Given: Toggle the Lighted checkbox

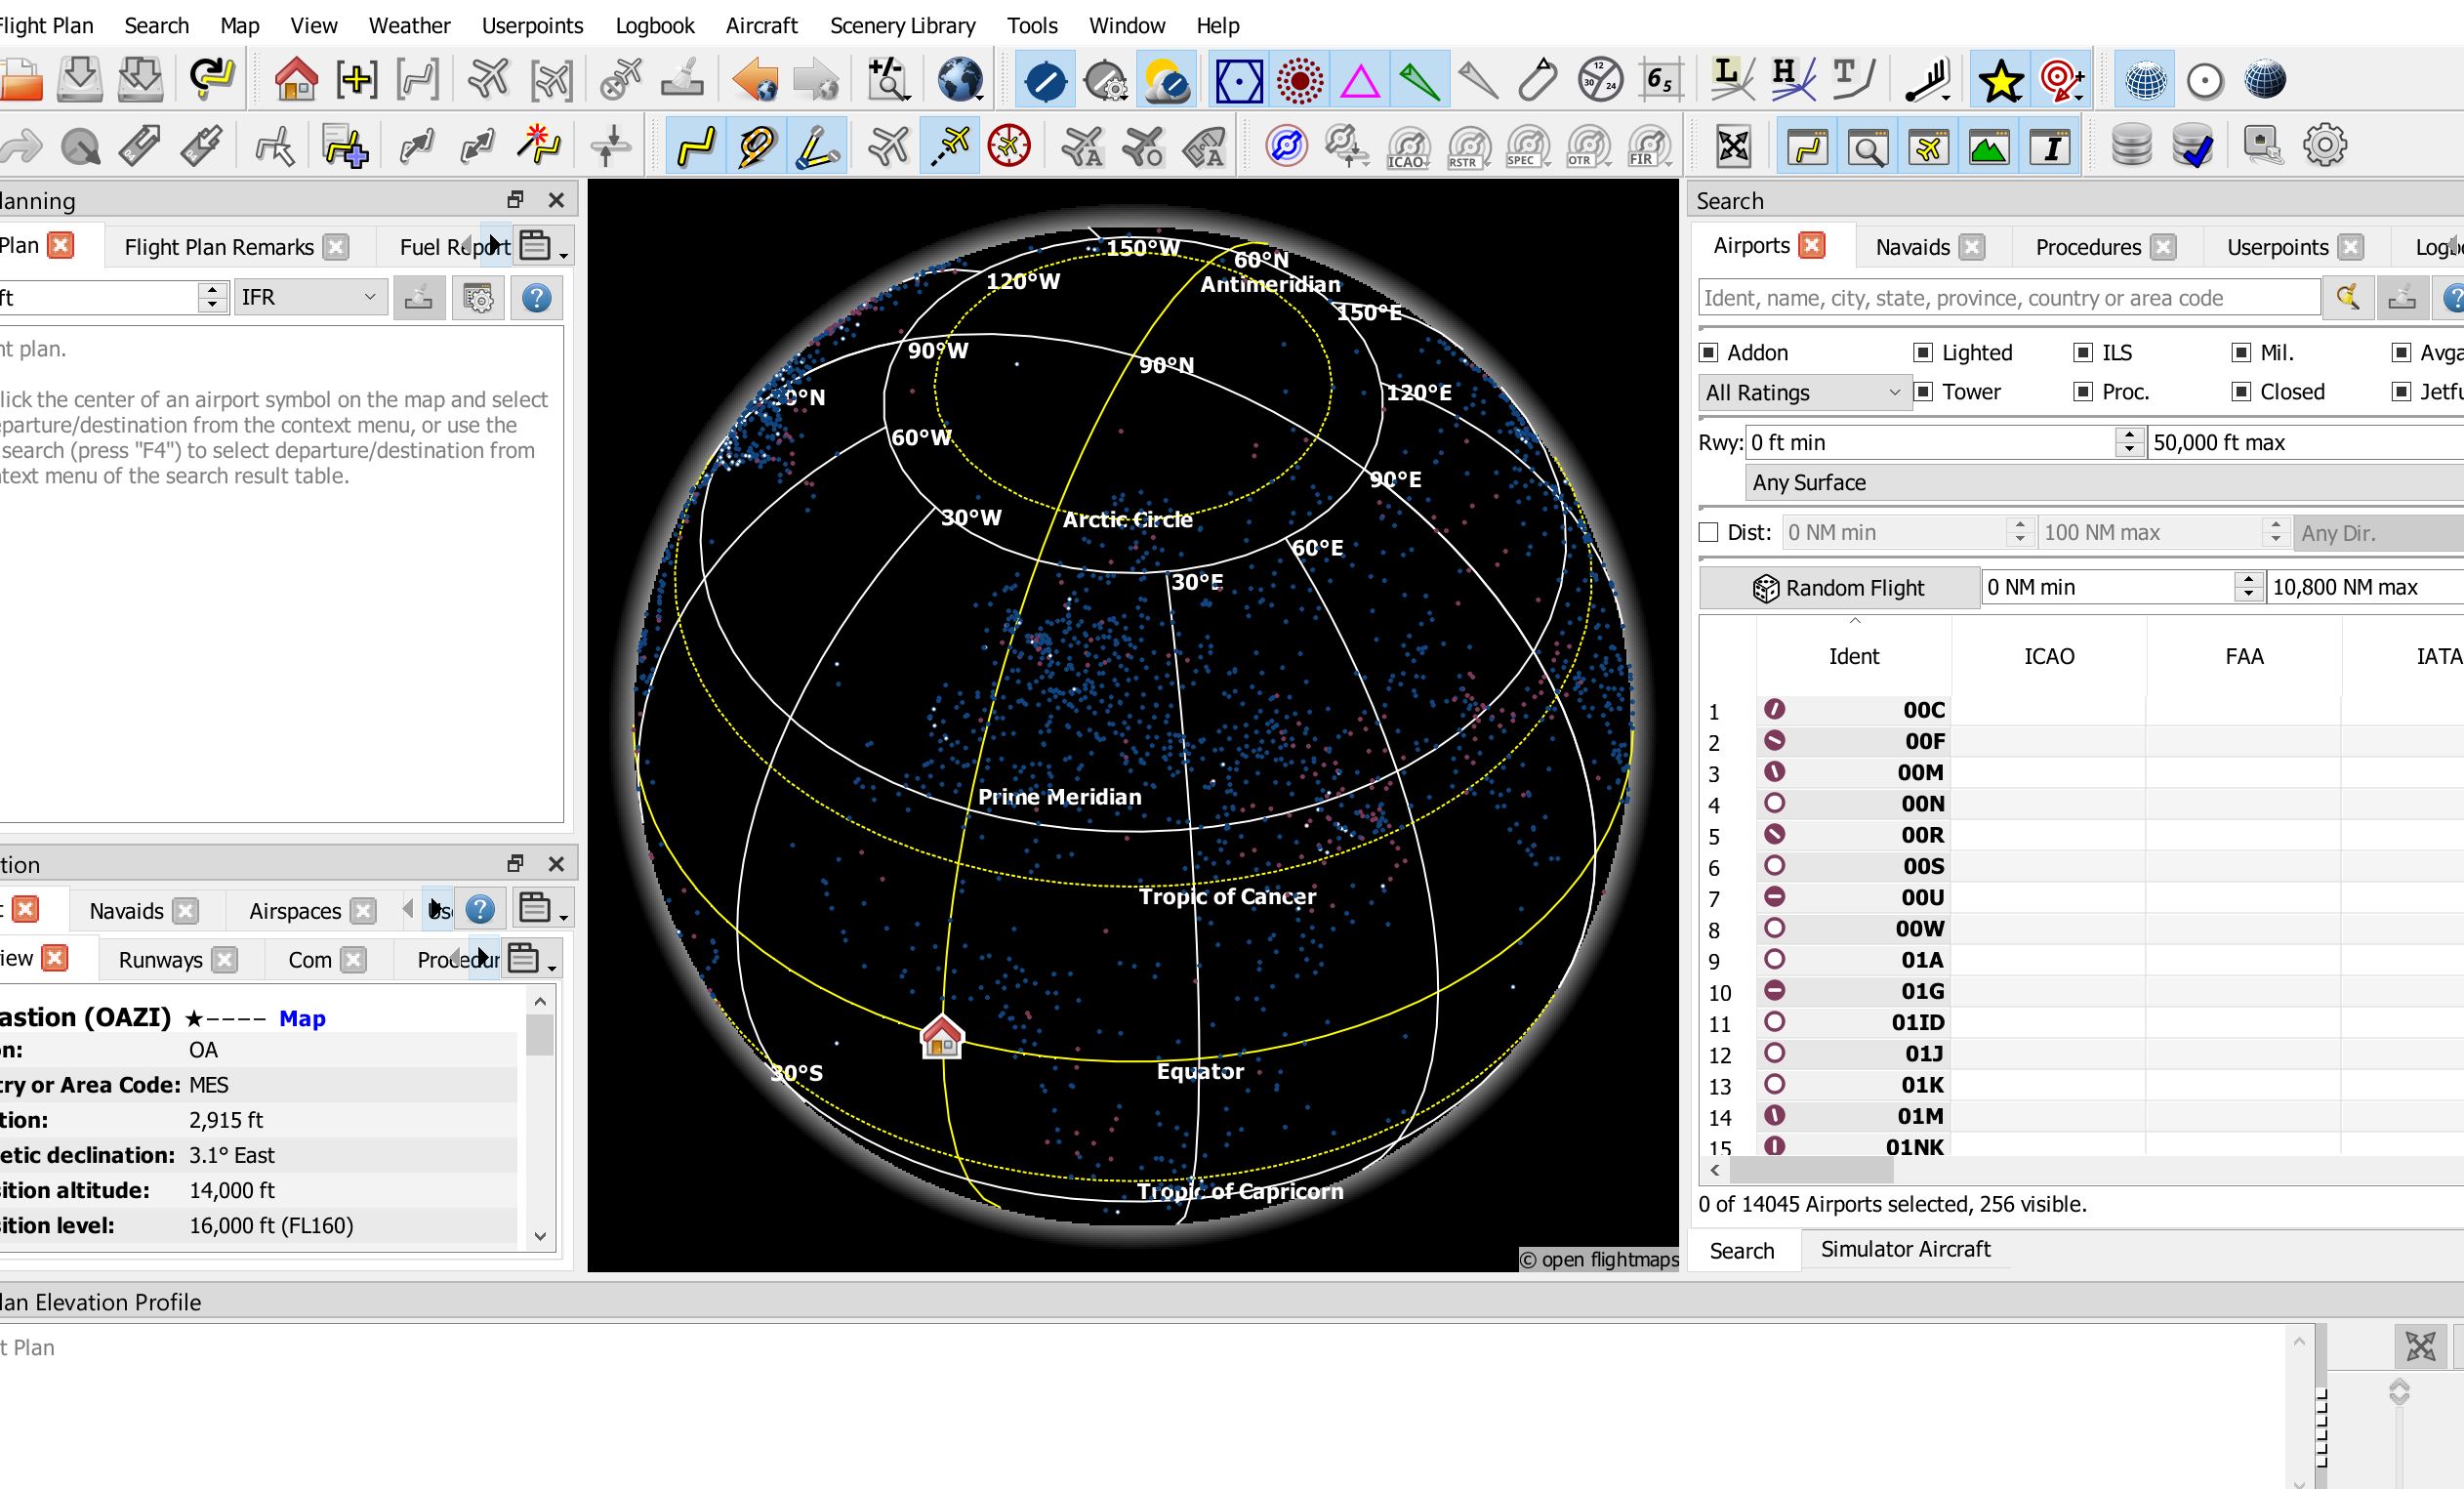Looking at the screenshot, I should 1922,352.
